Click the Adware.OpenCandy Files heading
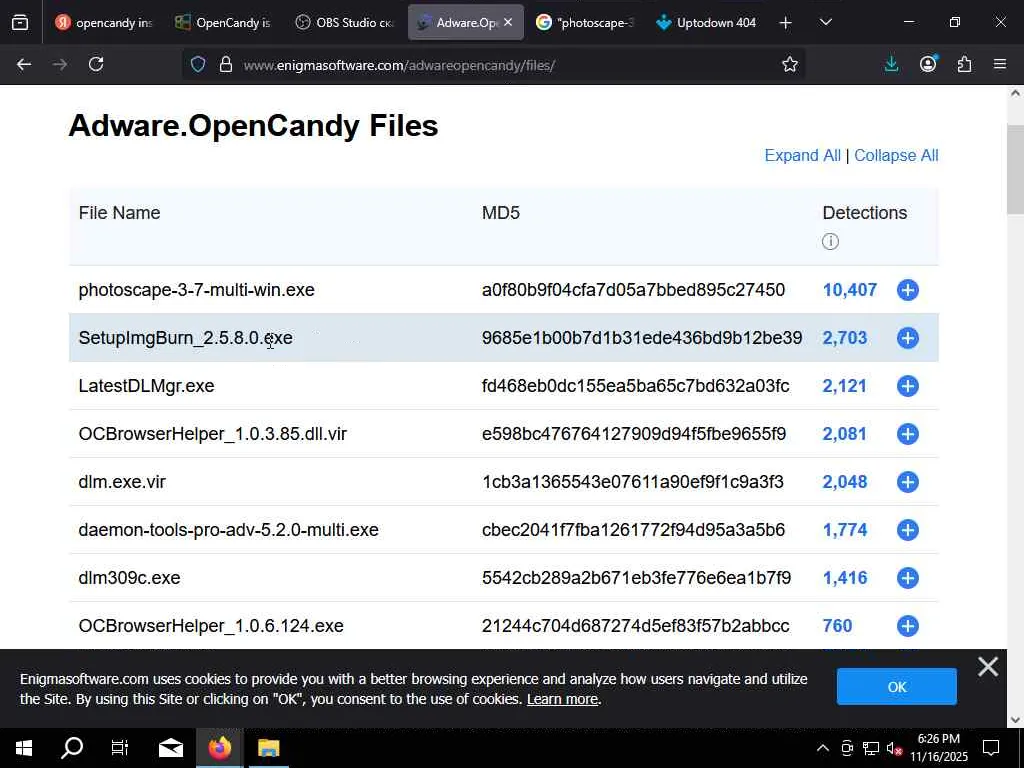 click(x=253, y=125)
